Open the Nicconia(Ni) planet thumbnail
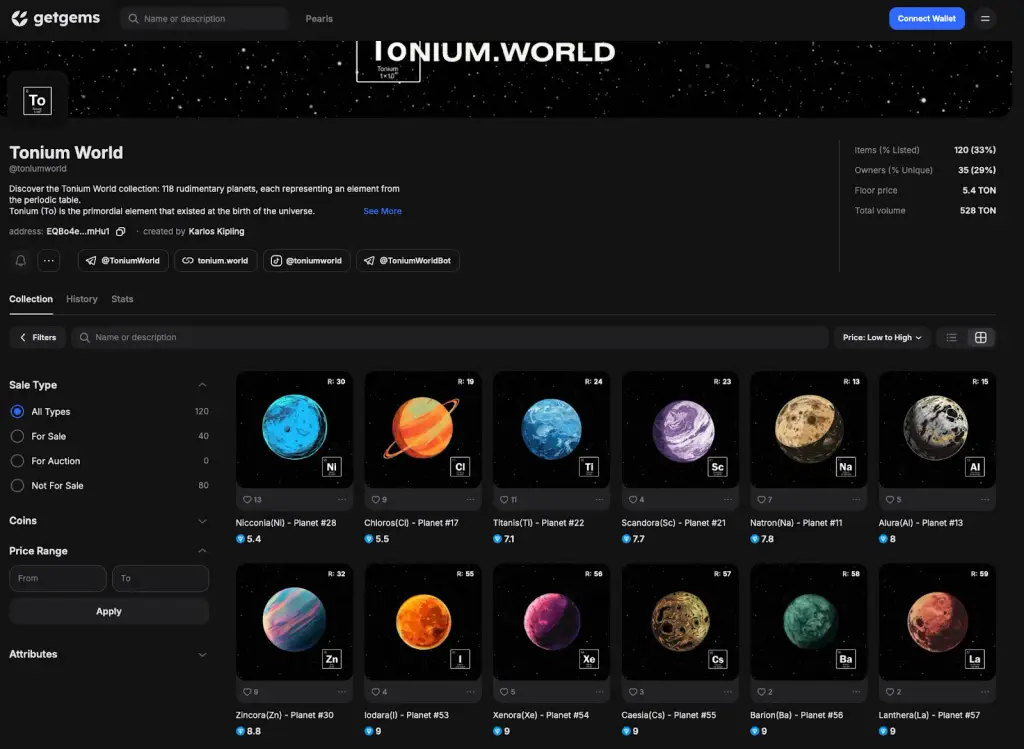 tap(295, 429)
